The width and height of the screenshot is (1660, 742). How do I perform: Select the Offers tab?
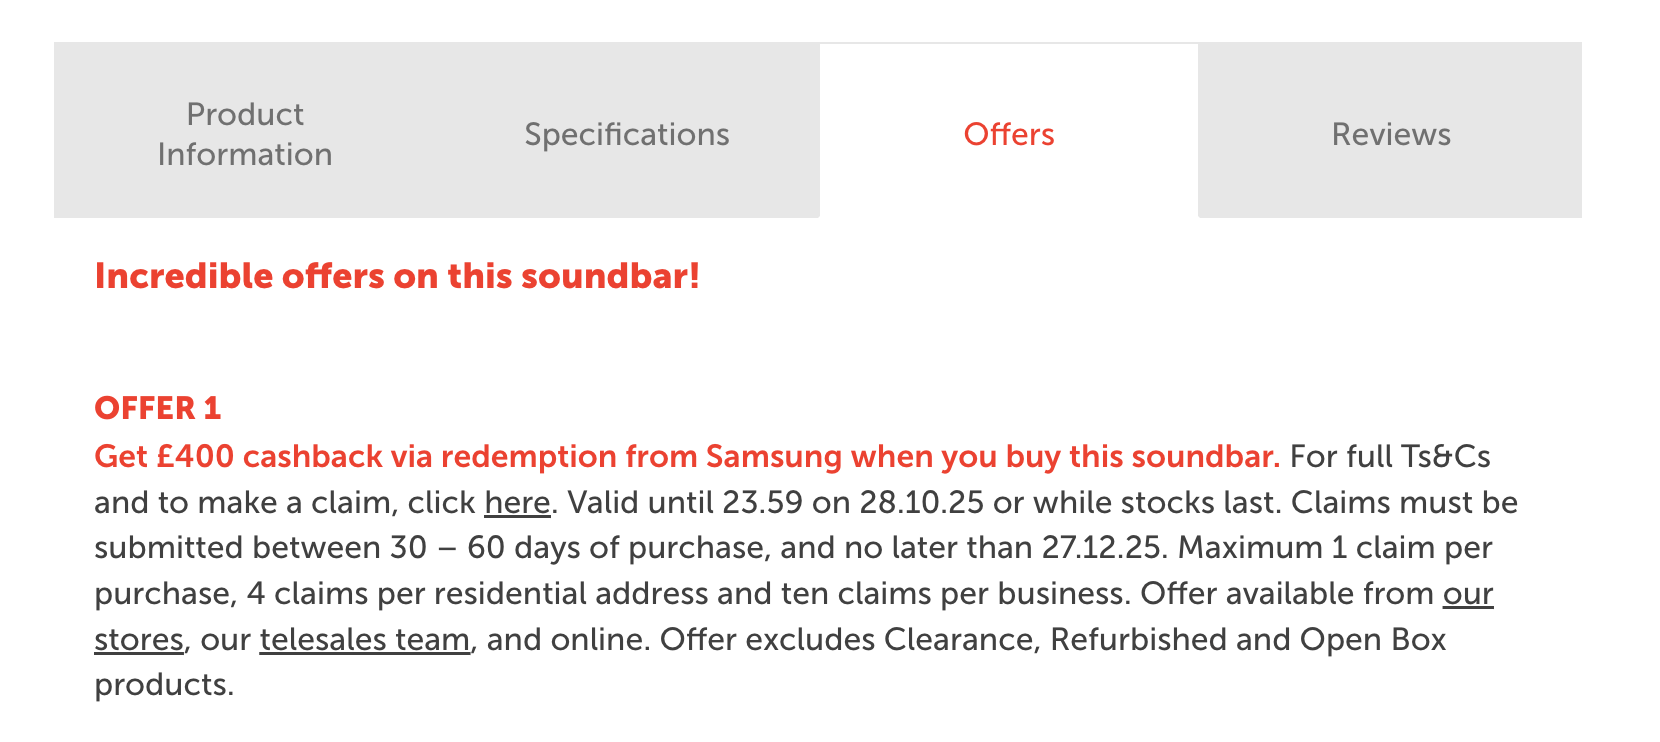[x=1009, y=134]
